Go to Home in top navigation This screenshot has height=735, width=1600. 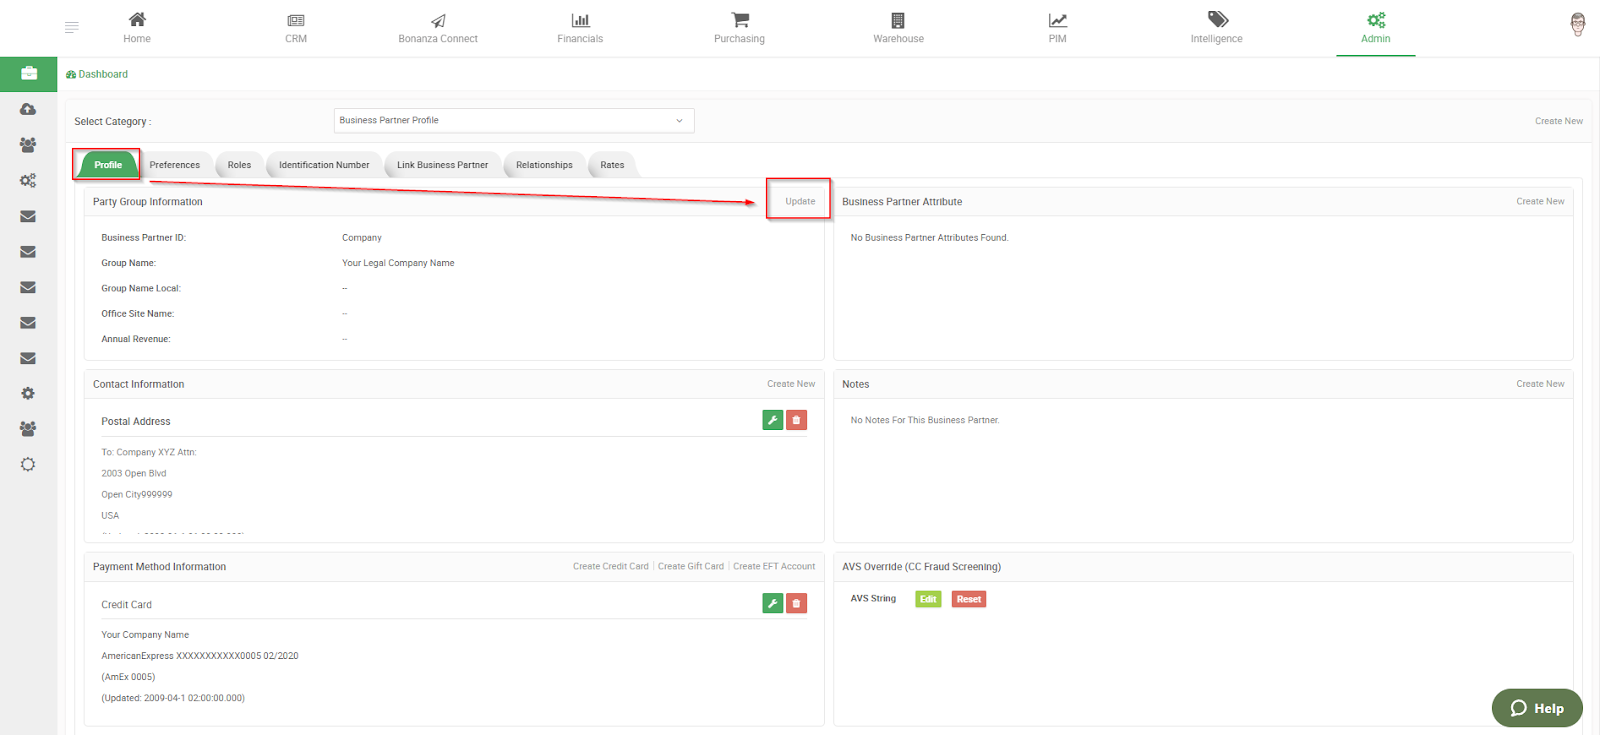pos(137,28)
